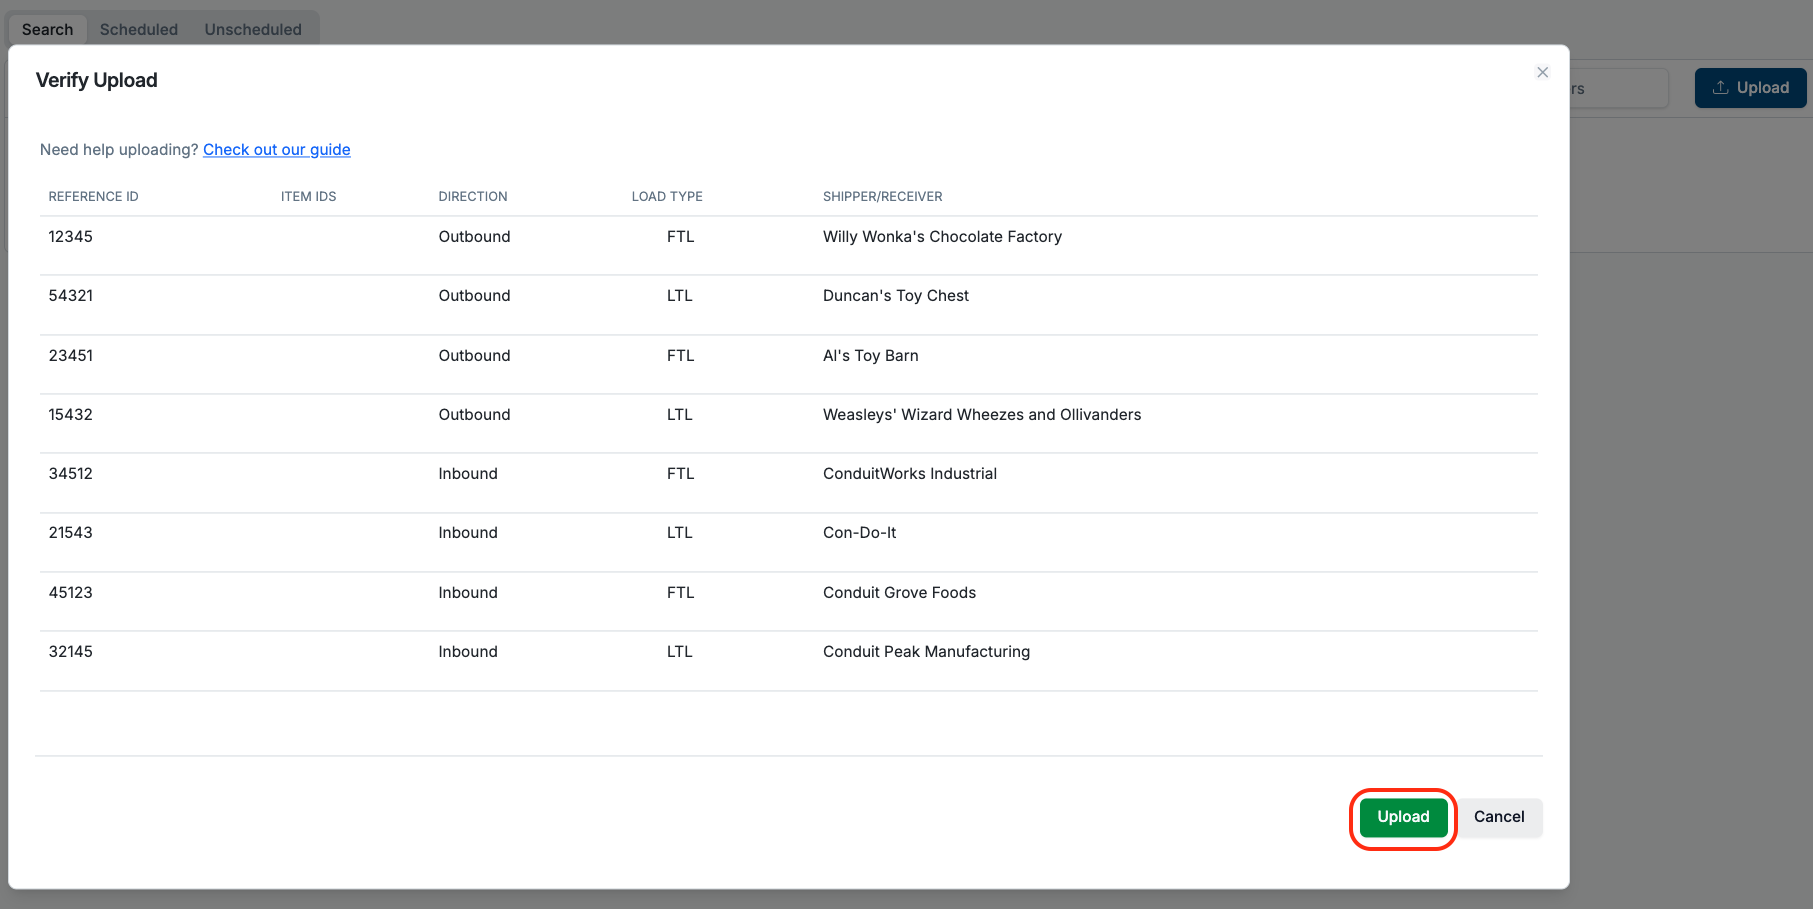Click the green Upload button

point(1403,817)
